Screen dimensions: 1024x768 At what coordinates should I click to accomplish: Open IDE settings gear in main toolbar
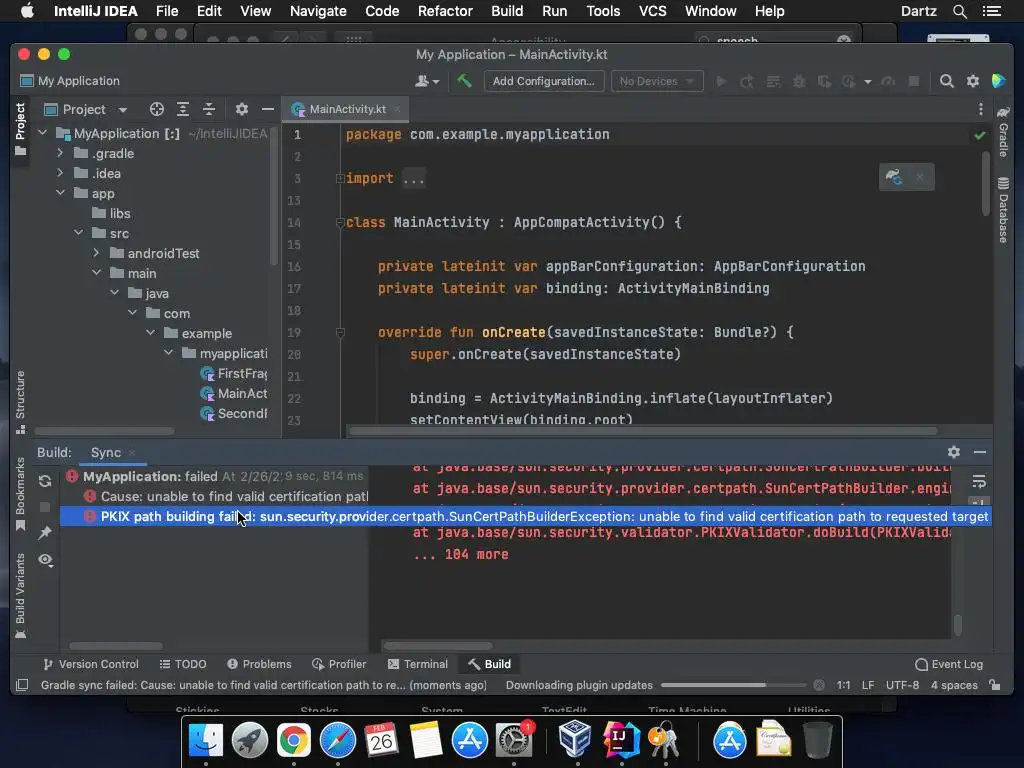(972, 81)
